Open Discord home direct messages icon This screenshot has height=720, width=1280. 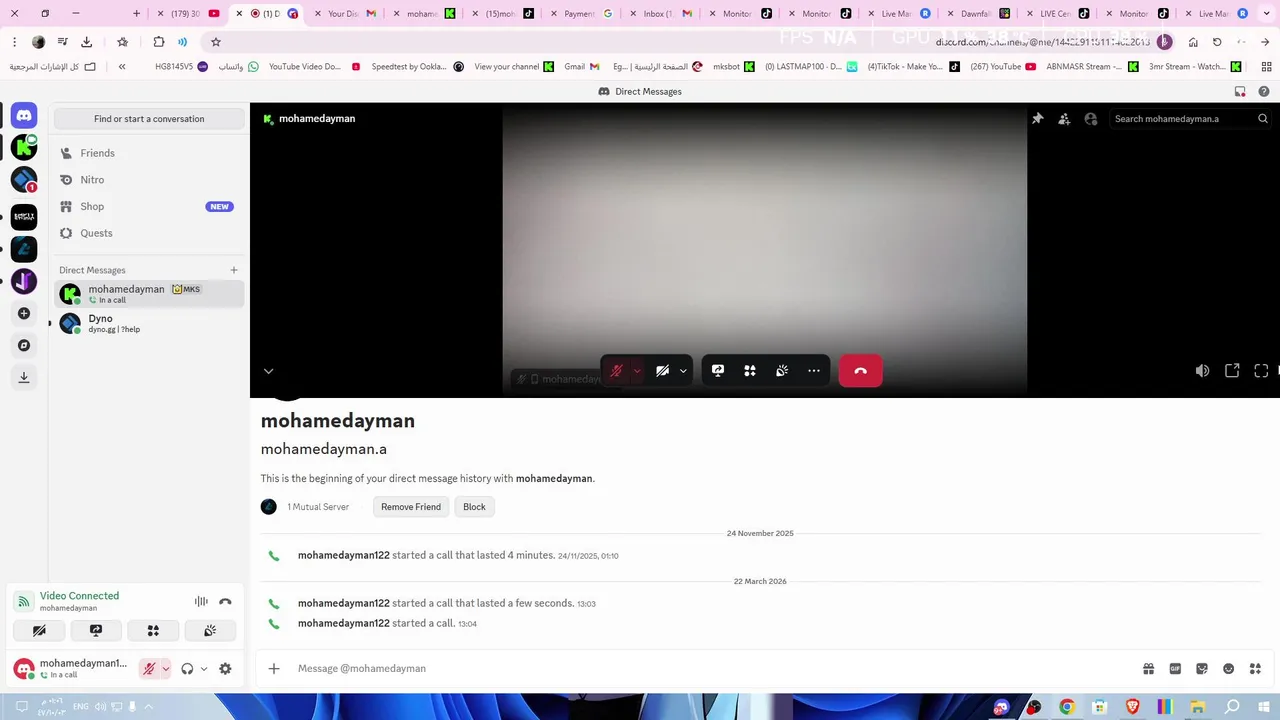[x=24, y=116]
